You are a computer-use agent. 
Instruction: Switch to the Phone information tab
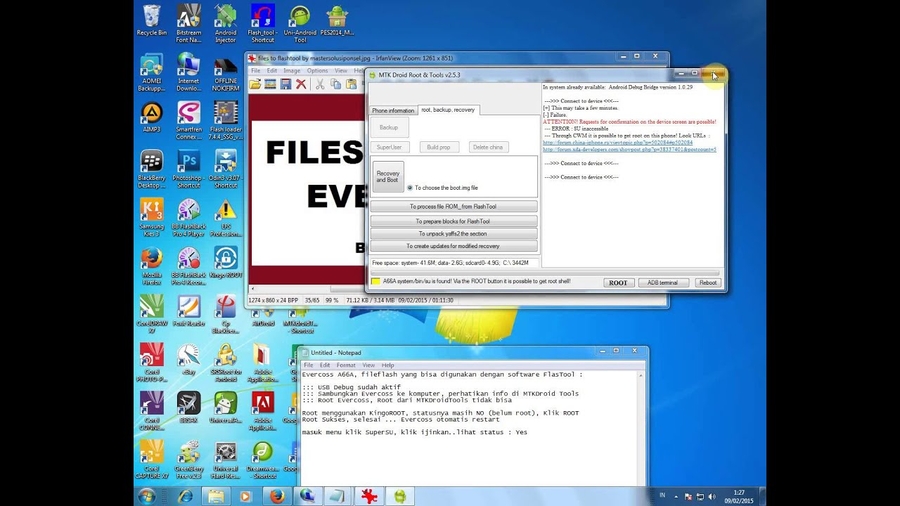393,111
